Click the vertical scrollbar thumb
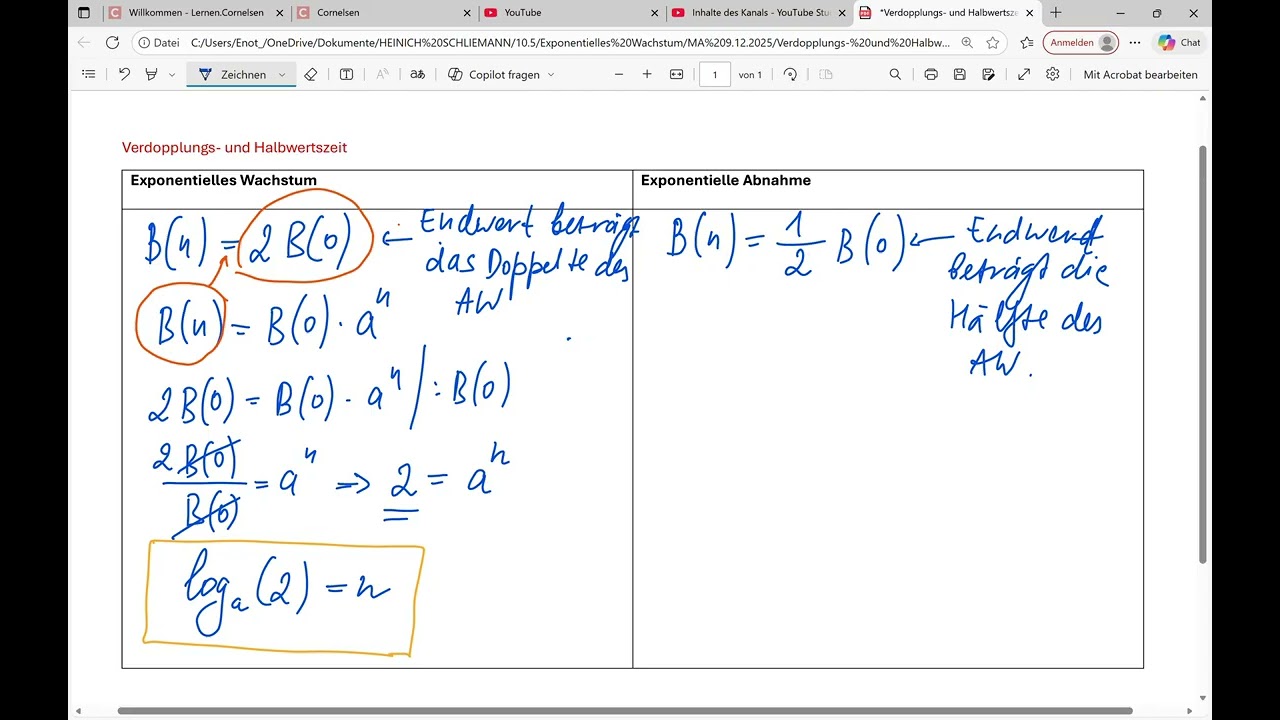 click(1203, 354)
